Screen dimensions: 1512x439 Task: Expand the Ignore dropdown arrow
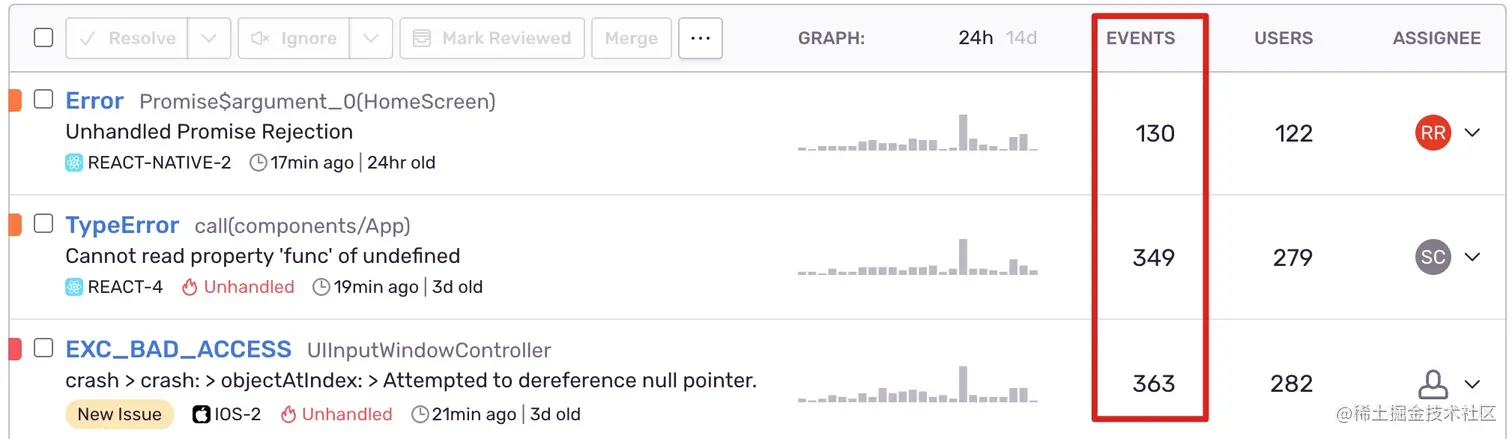point(370,38)
